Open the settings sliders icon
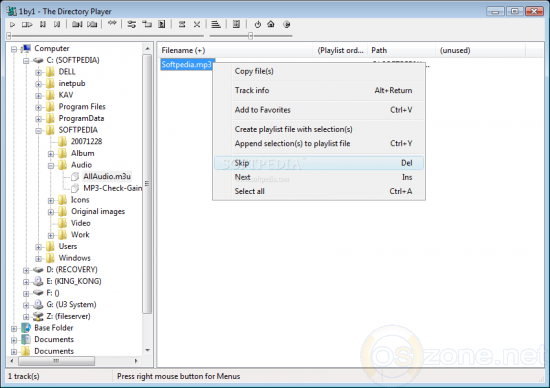This screenshot has width=550, height=388. coord(132,25)
